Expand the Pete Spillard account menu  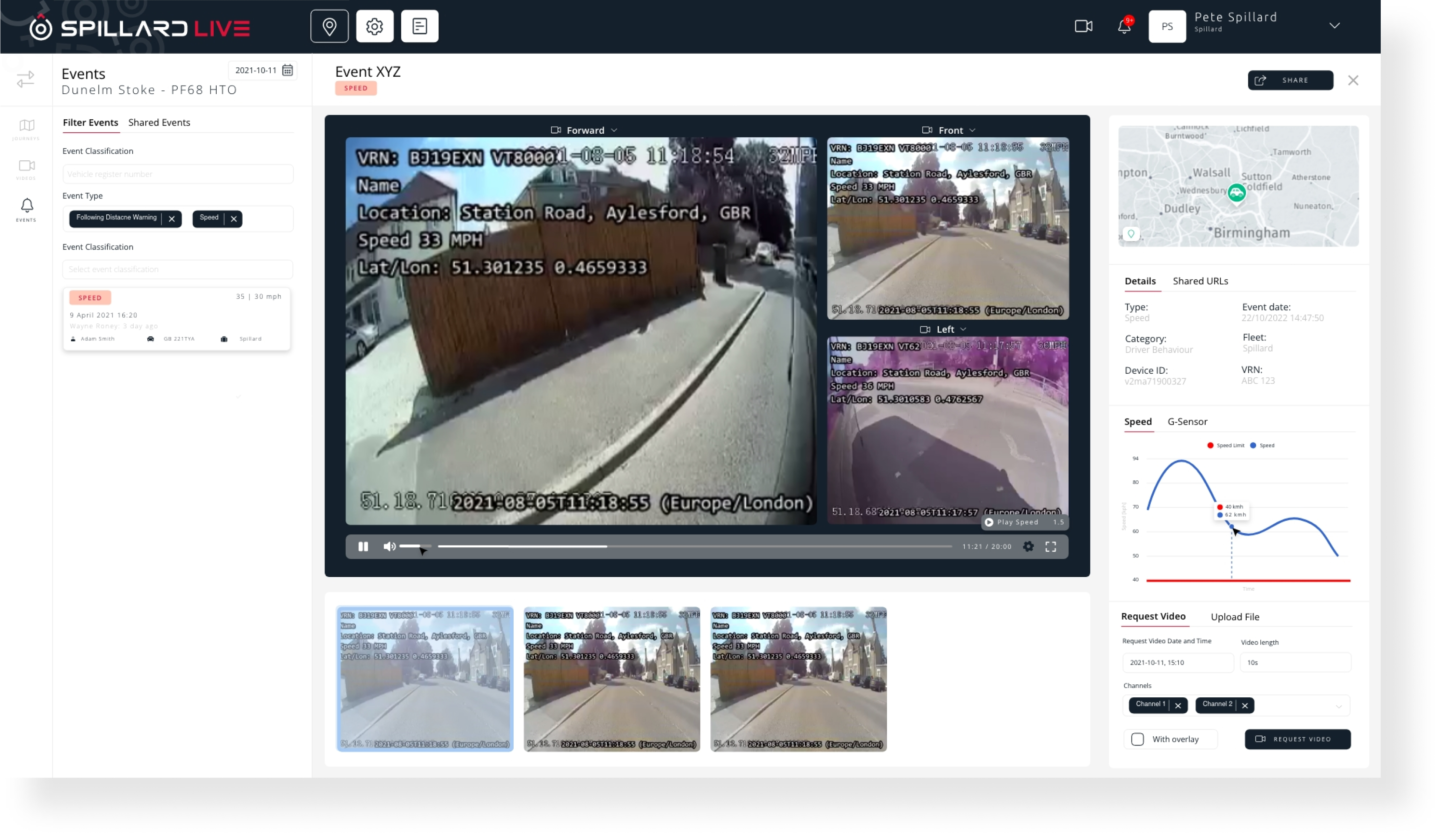(1334, 26)
